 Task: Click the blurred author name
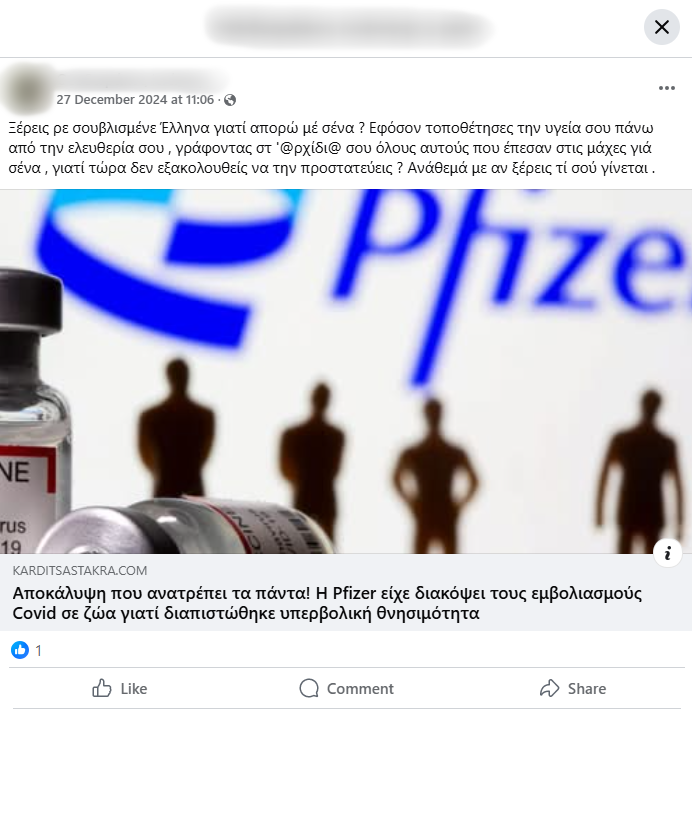point(142,80)
